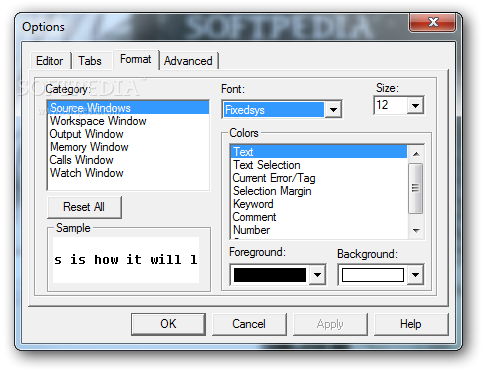The width and height of the screenshot is (483, 371).
Task: Select Text in Colors list
Action: point(319,151)
